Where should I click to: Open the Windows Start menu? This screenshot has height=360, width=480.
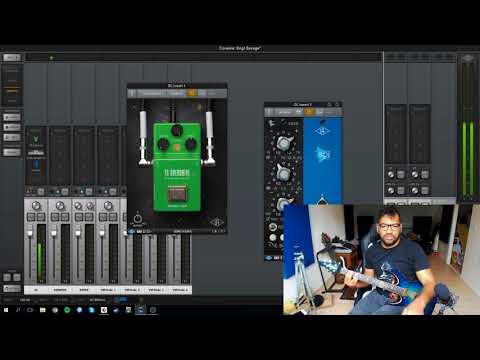6,310
